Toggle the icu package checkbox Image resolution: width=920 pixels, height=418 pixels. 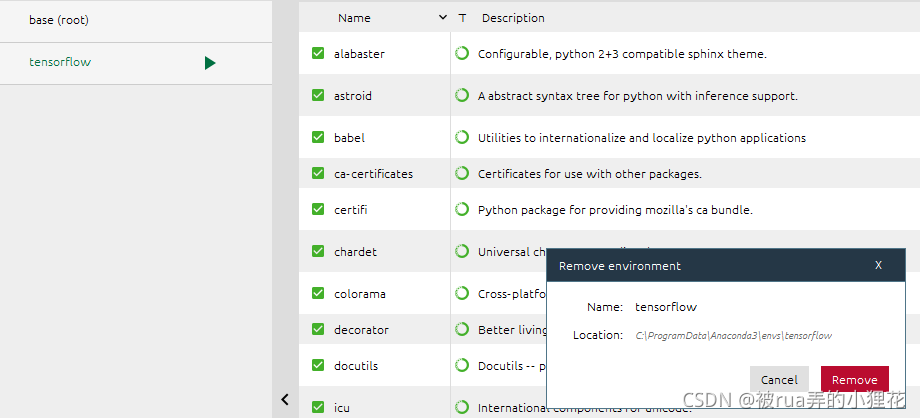click(x=318, y=407)
